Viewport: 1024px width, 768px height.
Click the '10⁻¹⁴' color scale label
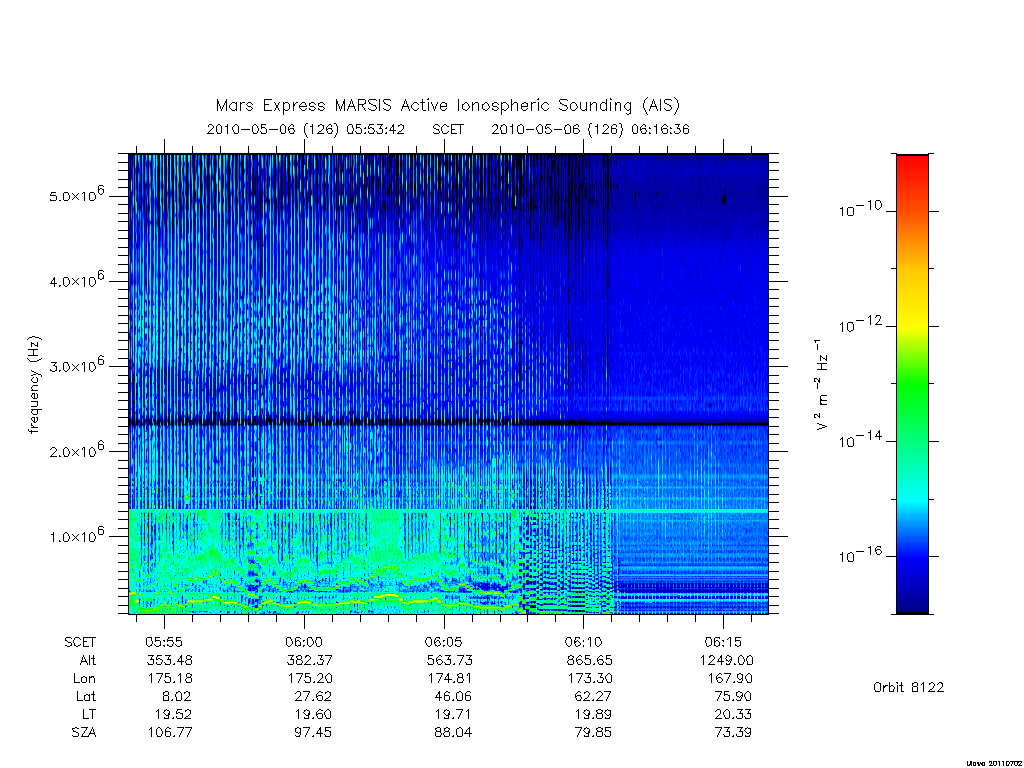[x=860, y=440]
